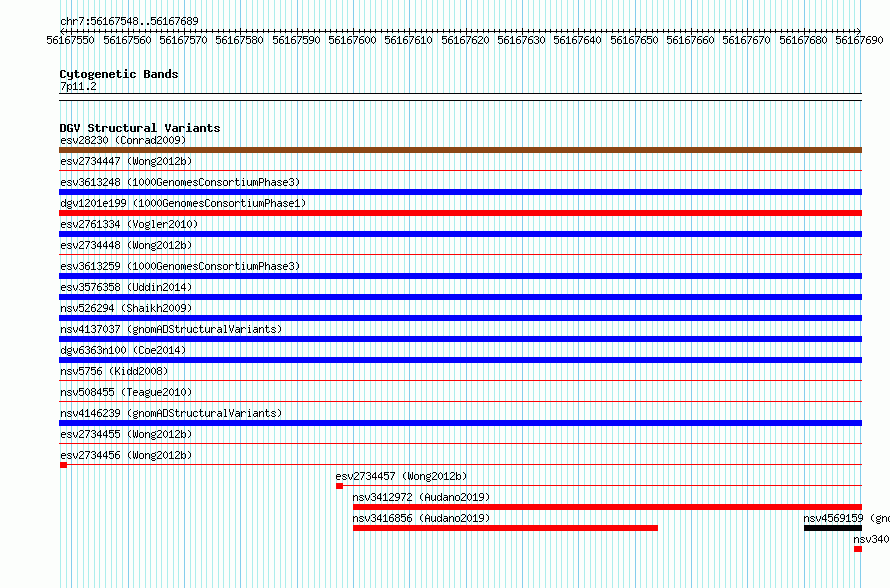Open the esv2734455 (Wong2012b) label

point(126,434)
